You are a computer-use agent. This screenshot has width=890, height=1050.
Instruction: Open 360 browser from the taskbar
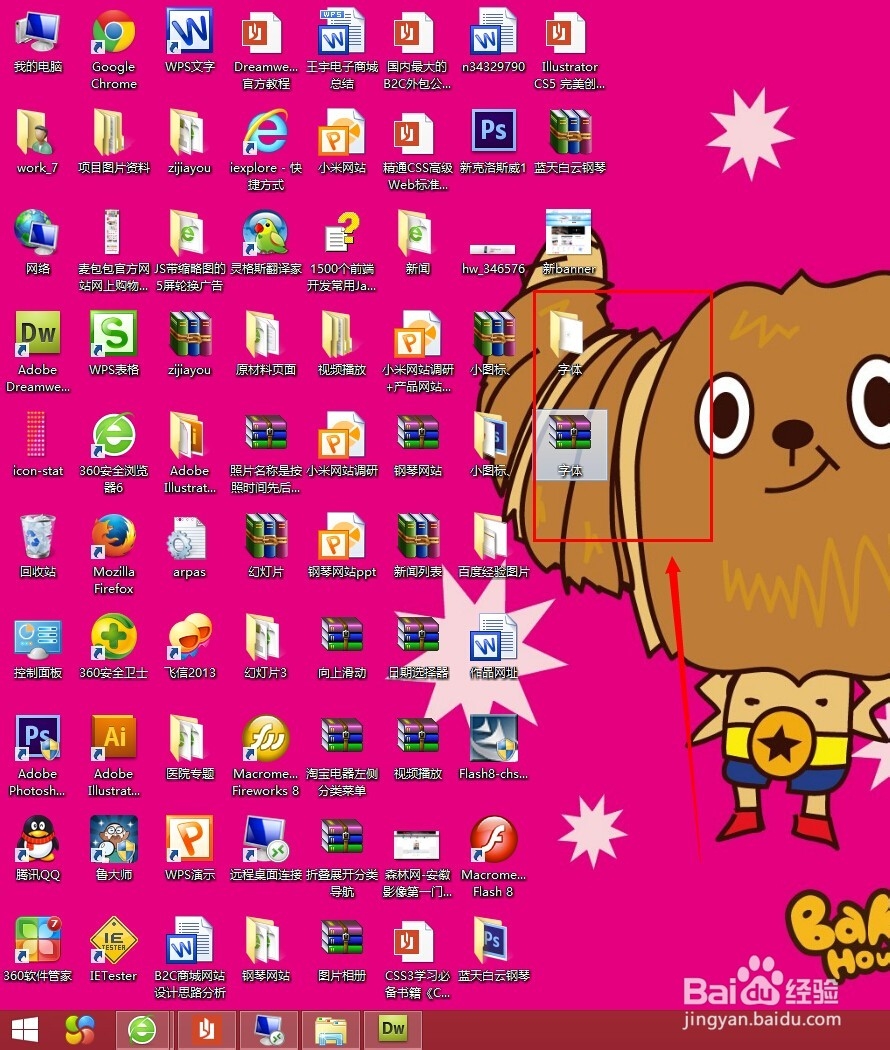coord(143,1030)
